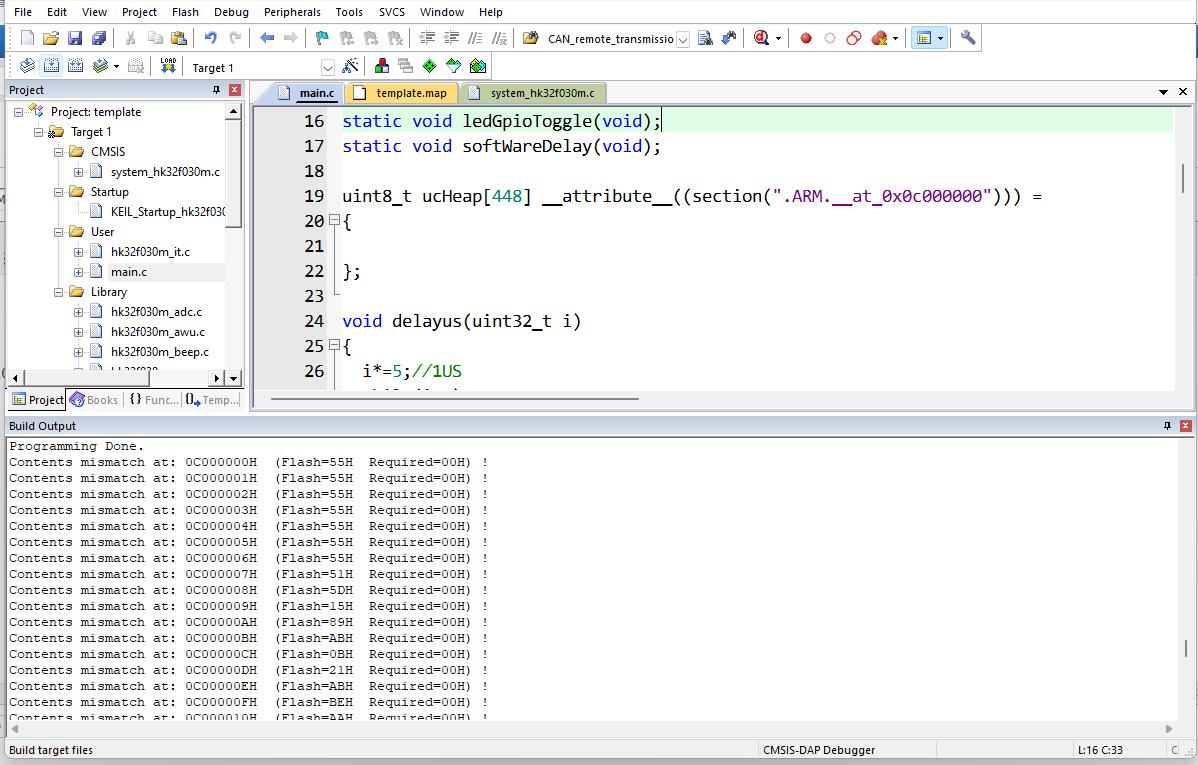Select hk32f030m_beep.c file
Screen dimensions: 1198x765
point(159,352)
